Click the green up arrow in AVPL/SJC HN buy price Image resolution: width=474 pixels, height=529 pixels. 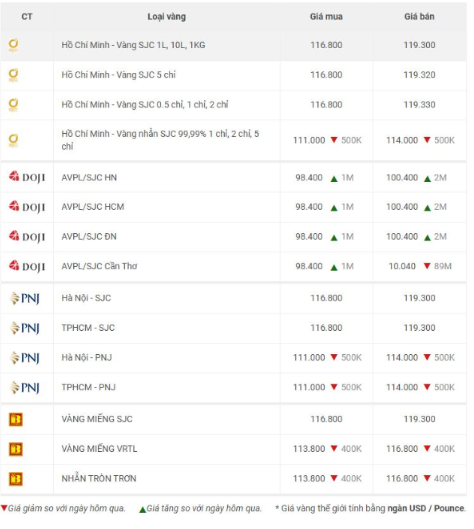[x=334, y=178]
